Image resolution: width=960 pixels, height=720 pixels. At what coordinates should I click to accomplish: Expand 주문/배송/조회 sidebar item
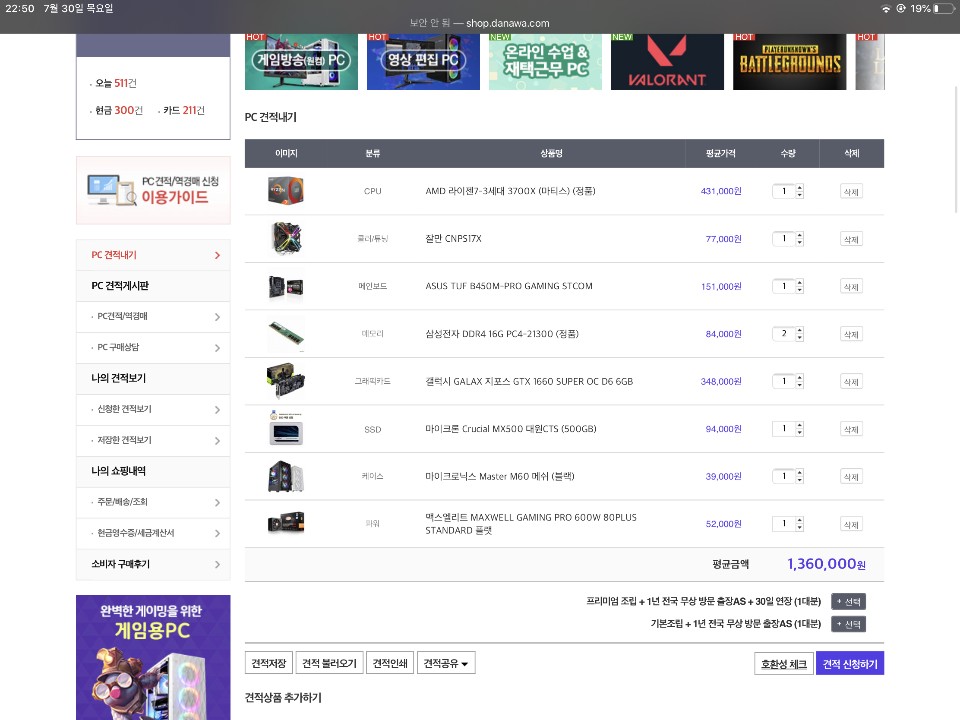153,502
